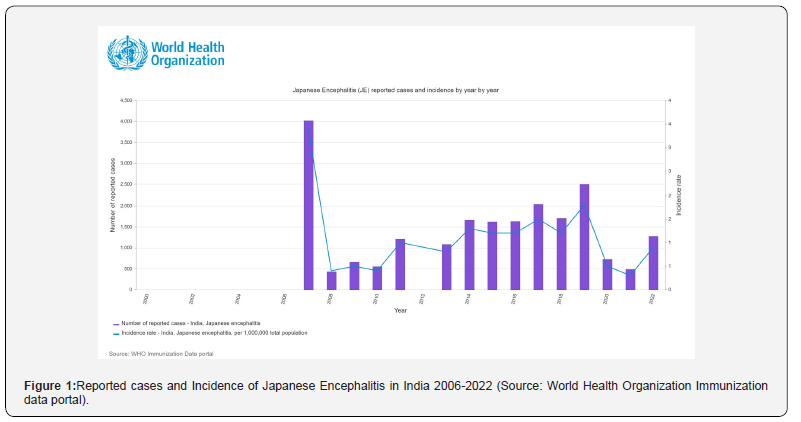This screenshot has width=801, height=422.
Task: Click the World Health Organization emblem icon
Action: coord(127,53)
